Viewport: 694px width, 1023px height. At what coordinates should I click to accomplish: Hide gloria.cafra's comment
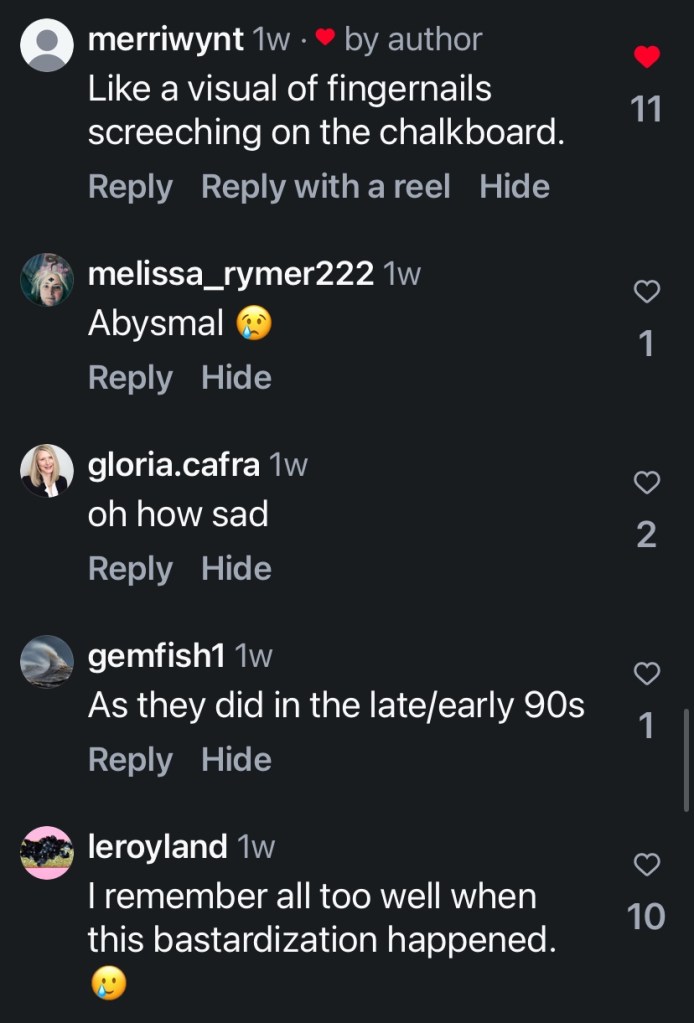pyautogui.click(x=236, y=569)
